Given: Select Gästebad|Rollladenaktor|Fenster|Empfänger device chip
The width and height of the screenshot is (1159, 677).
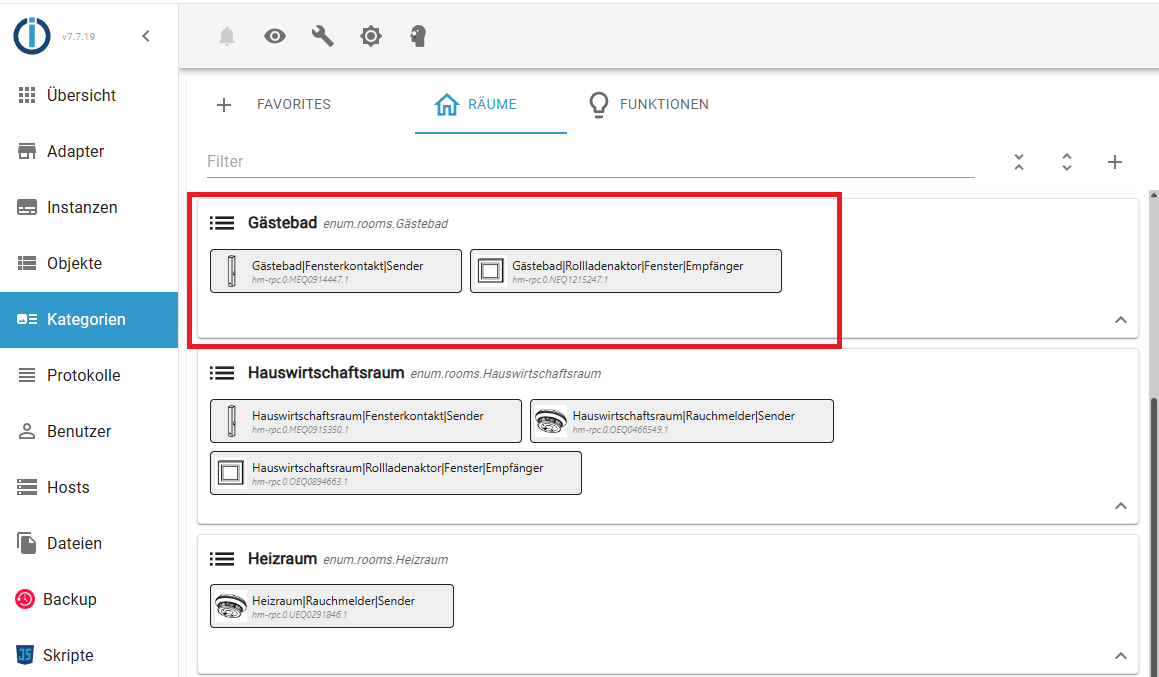Looking at the screenshot, I should coord(625,271).
